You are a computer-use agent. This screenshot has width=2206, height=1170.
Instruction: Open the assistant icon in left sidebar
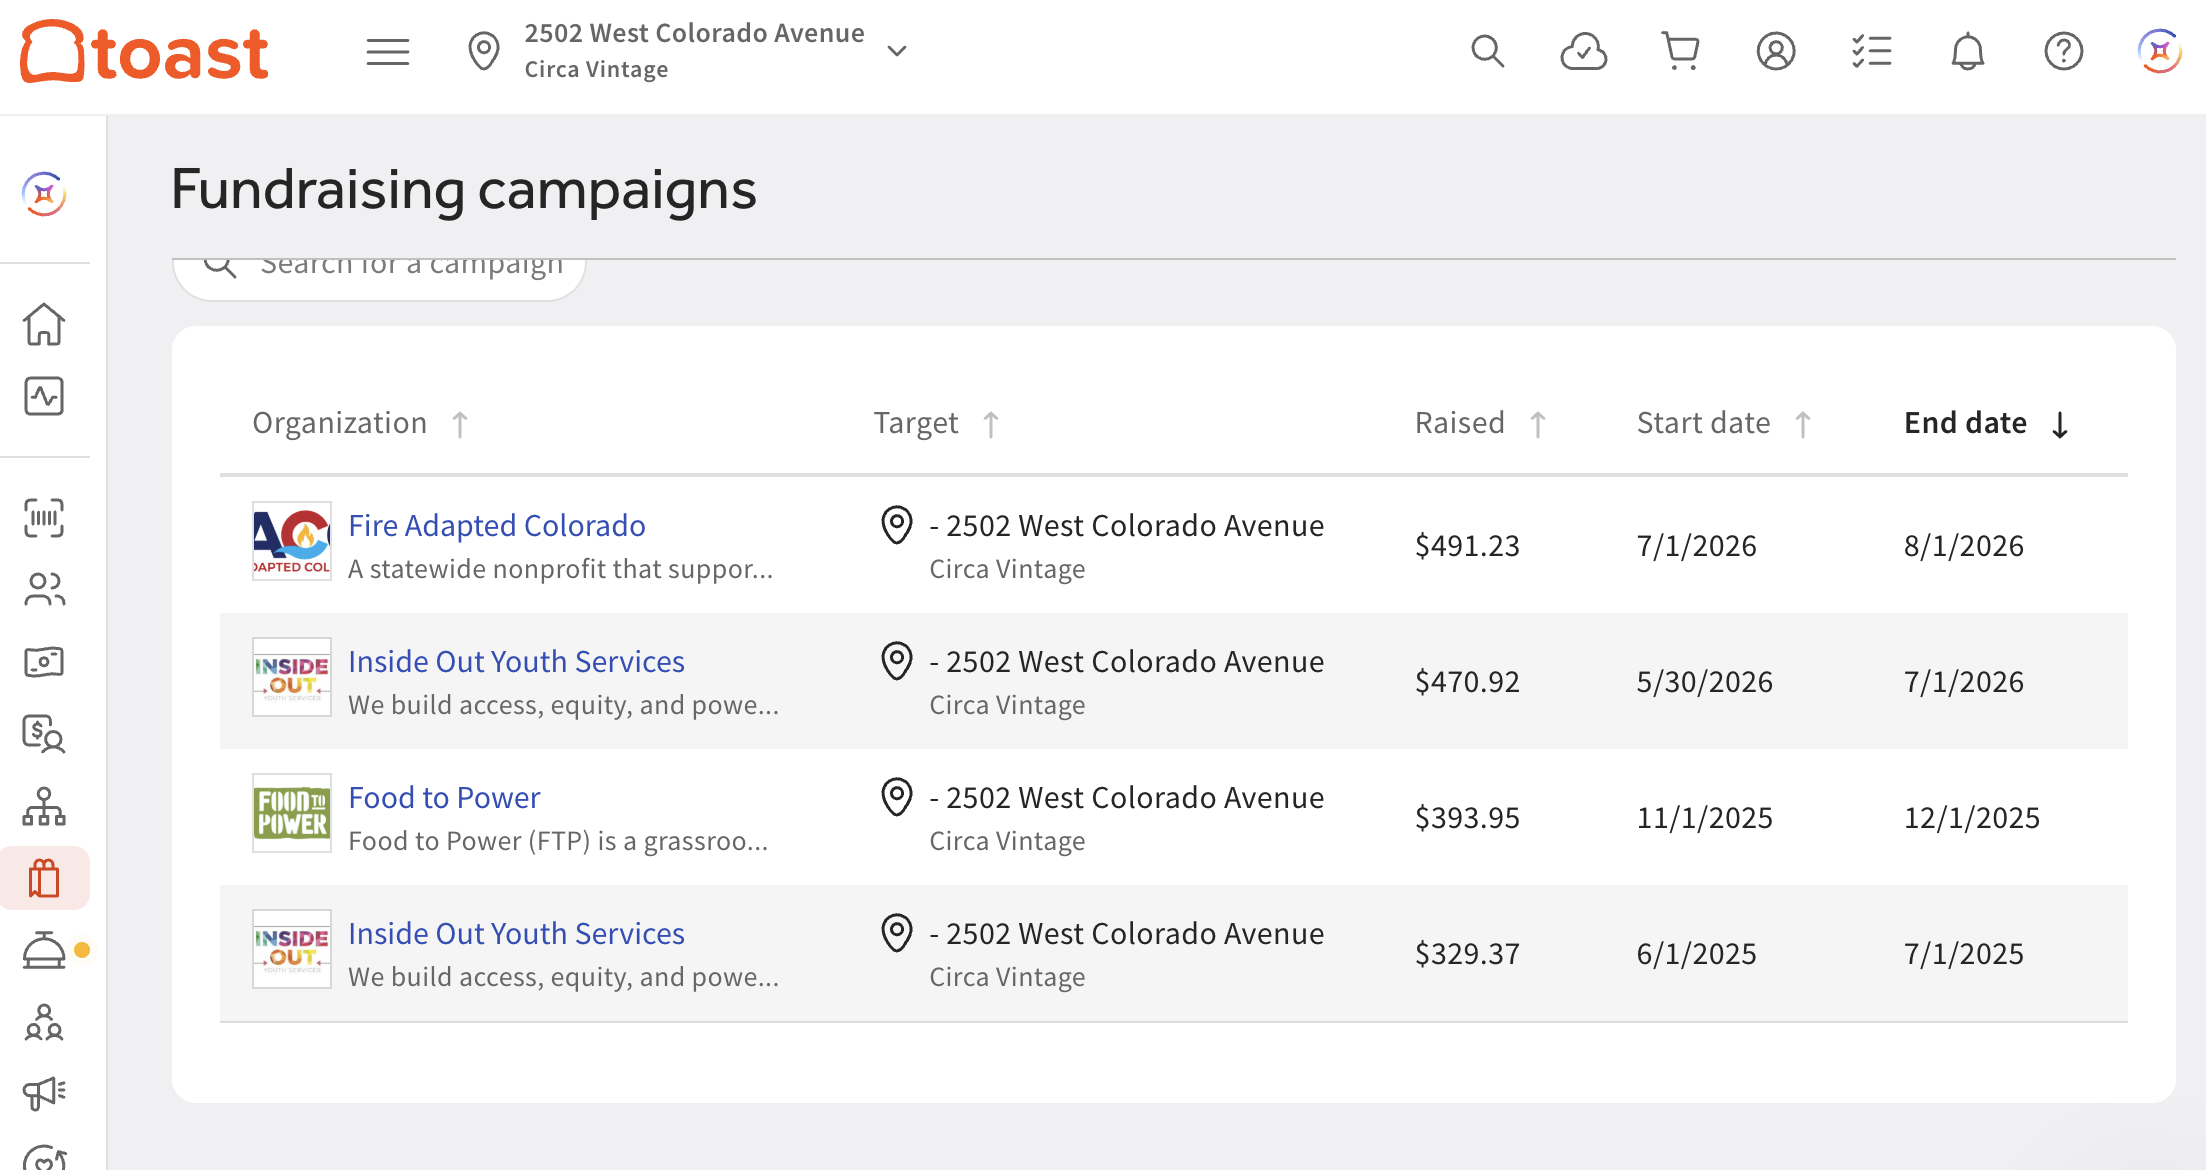point(44,194)
